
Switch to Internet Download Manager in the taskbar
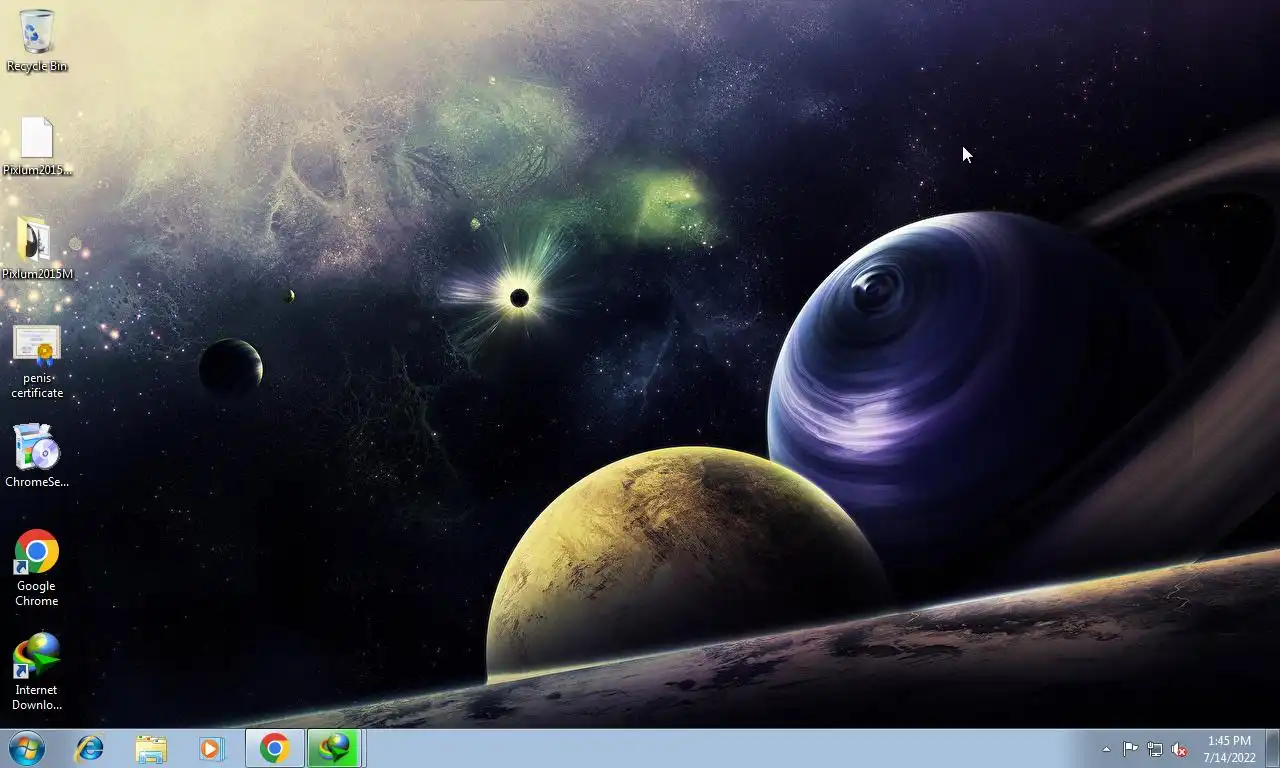pyautogui.click(x=334, y=748)
